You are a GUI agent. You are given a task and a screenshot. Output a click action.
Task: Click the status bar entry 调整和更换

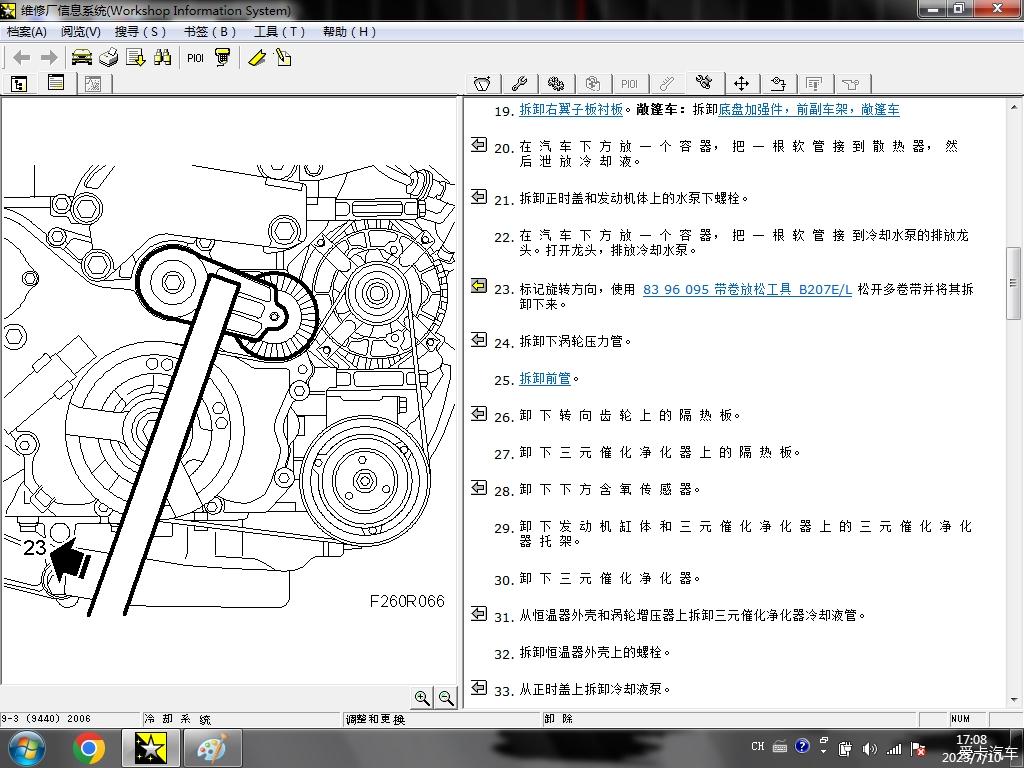(x=376, y=719)
